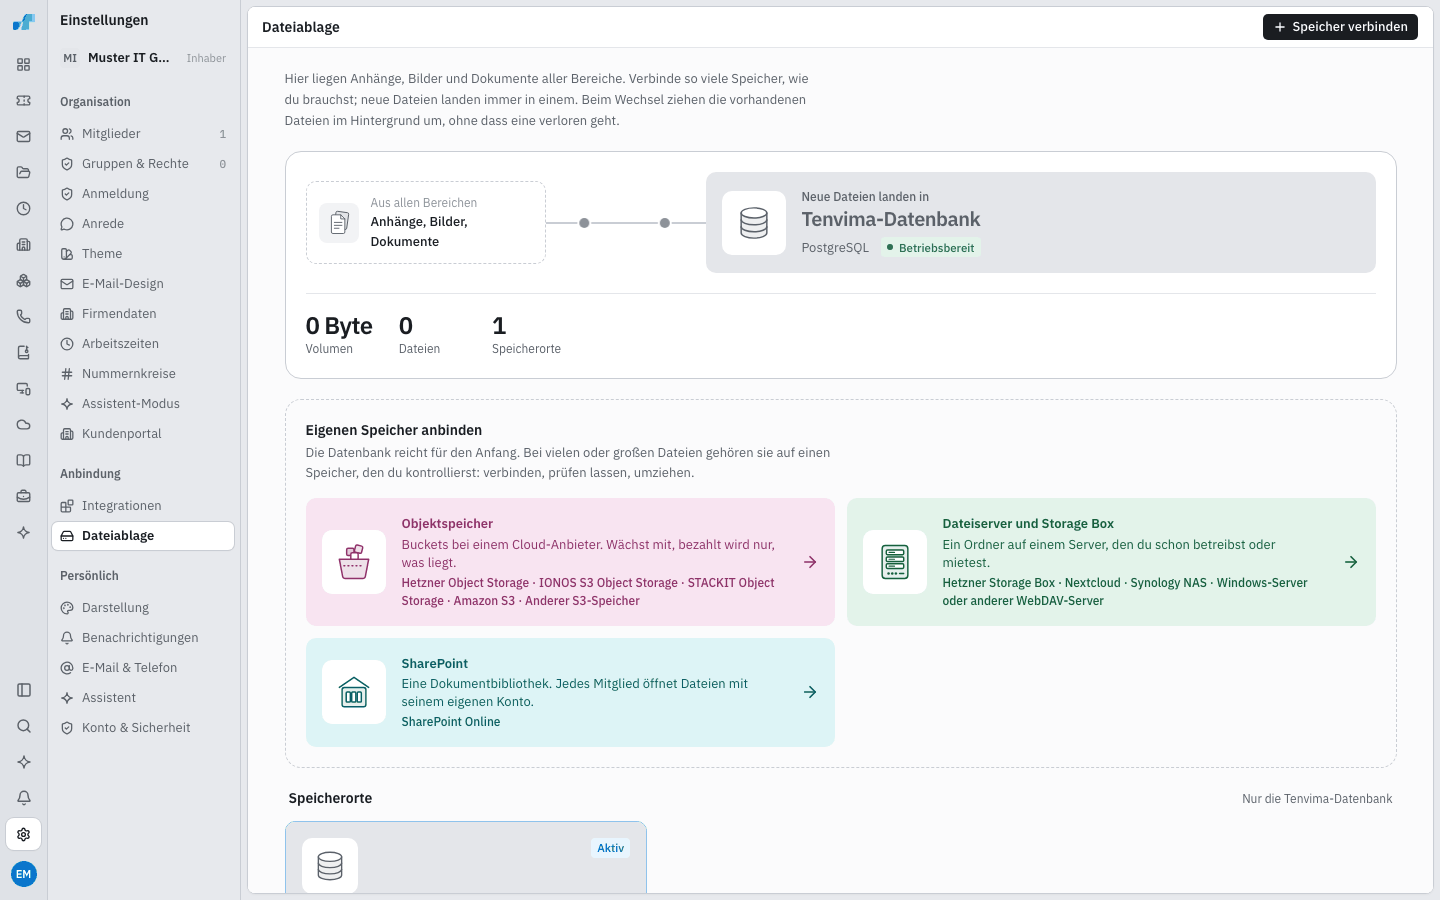Click the settings gear icon in the rail

coord(24,834)
